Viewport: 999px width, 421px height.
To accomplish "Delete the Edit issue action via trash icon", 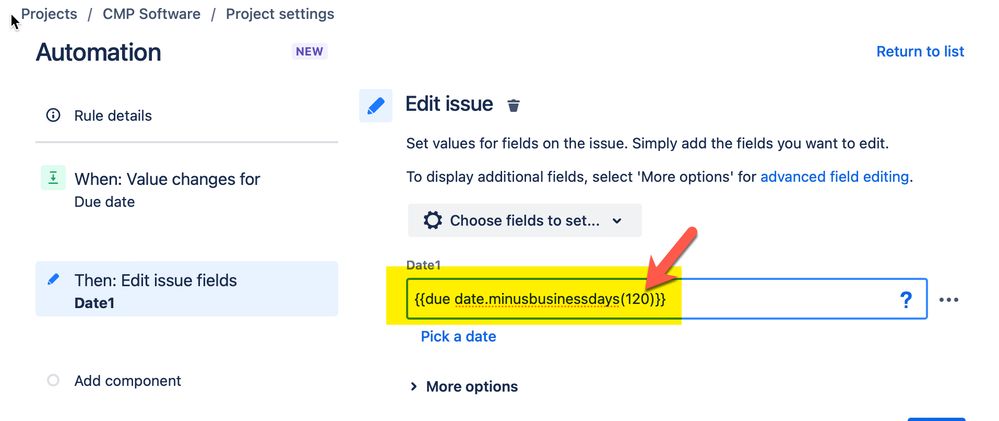I will point(514,105).
